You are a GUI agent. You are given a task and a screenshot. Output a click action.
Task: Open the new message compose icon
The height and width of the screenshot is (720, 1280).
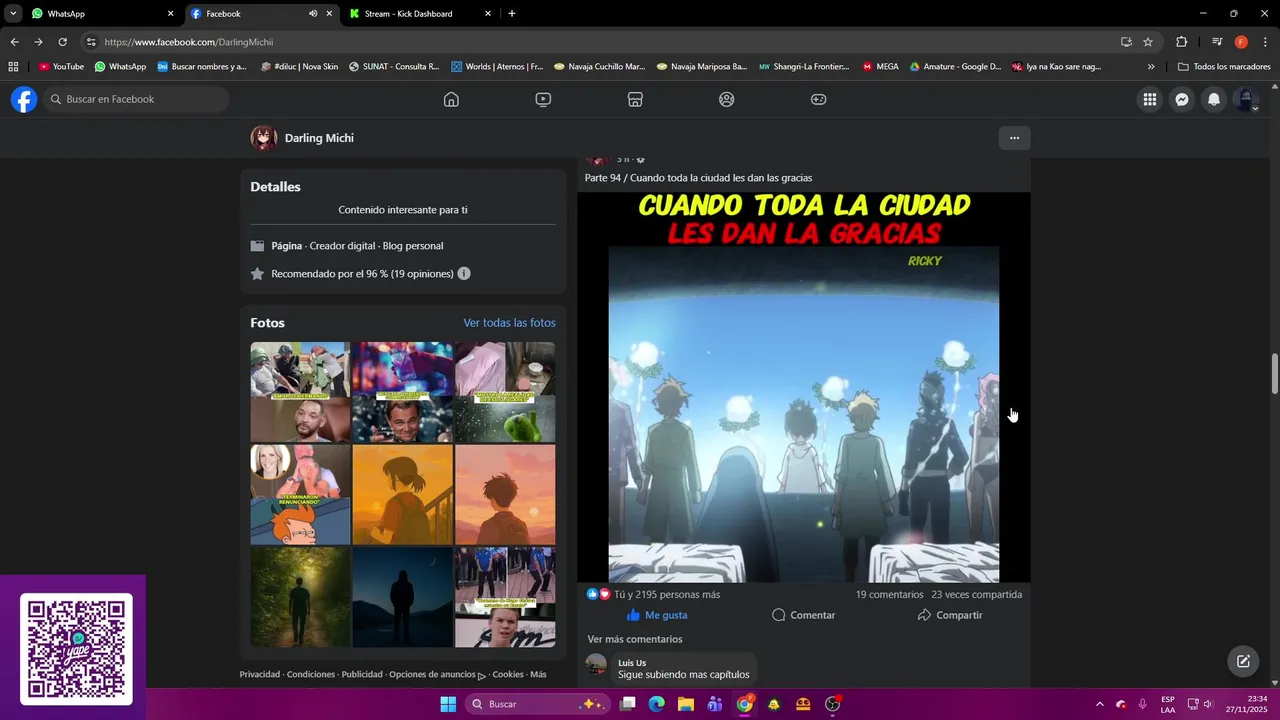pyautogui.click(x=1243, y=661)
